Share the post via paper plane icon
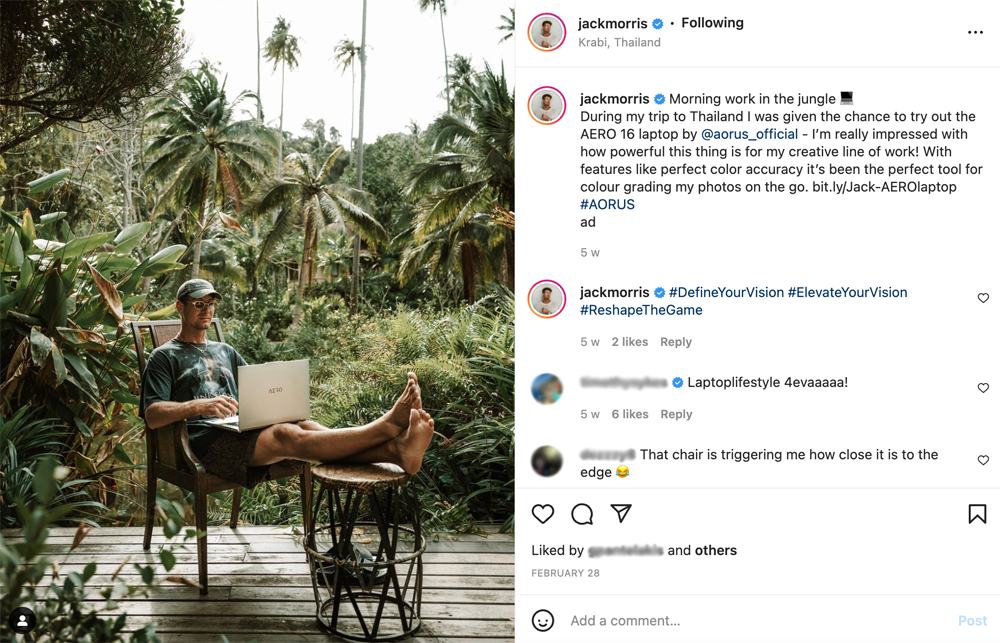 tap(621, 514)
